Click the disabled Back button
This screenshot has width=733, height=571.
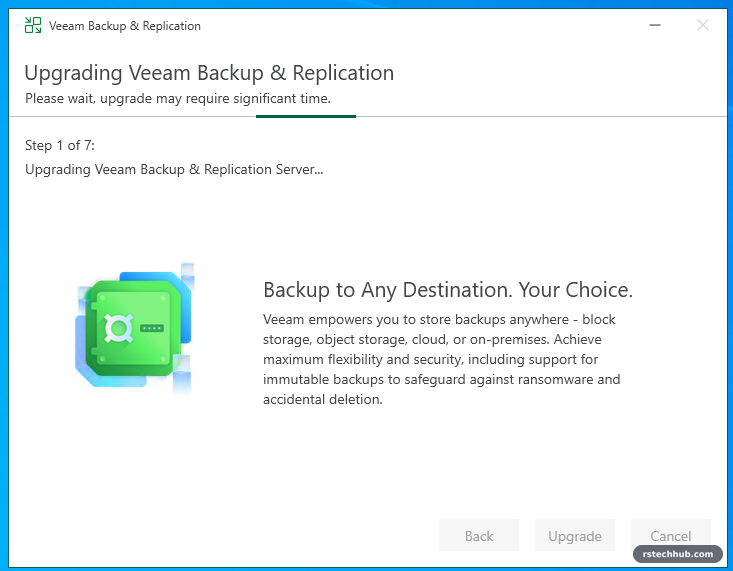tap(479, 535)
